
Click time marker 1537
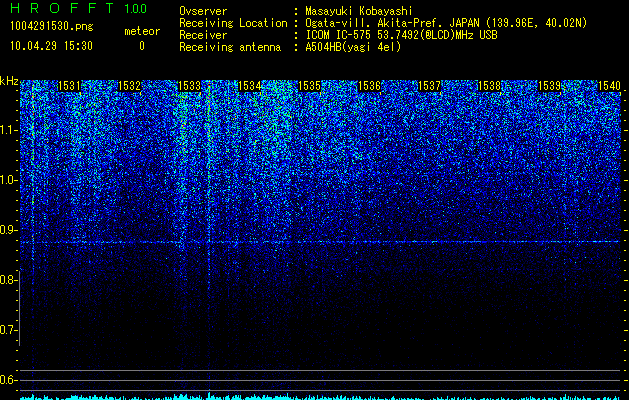point(429,86)
